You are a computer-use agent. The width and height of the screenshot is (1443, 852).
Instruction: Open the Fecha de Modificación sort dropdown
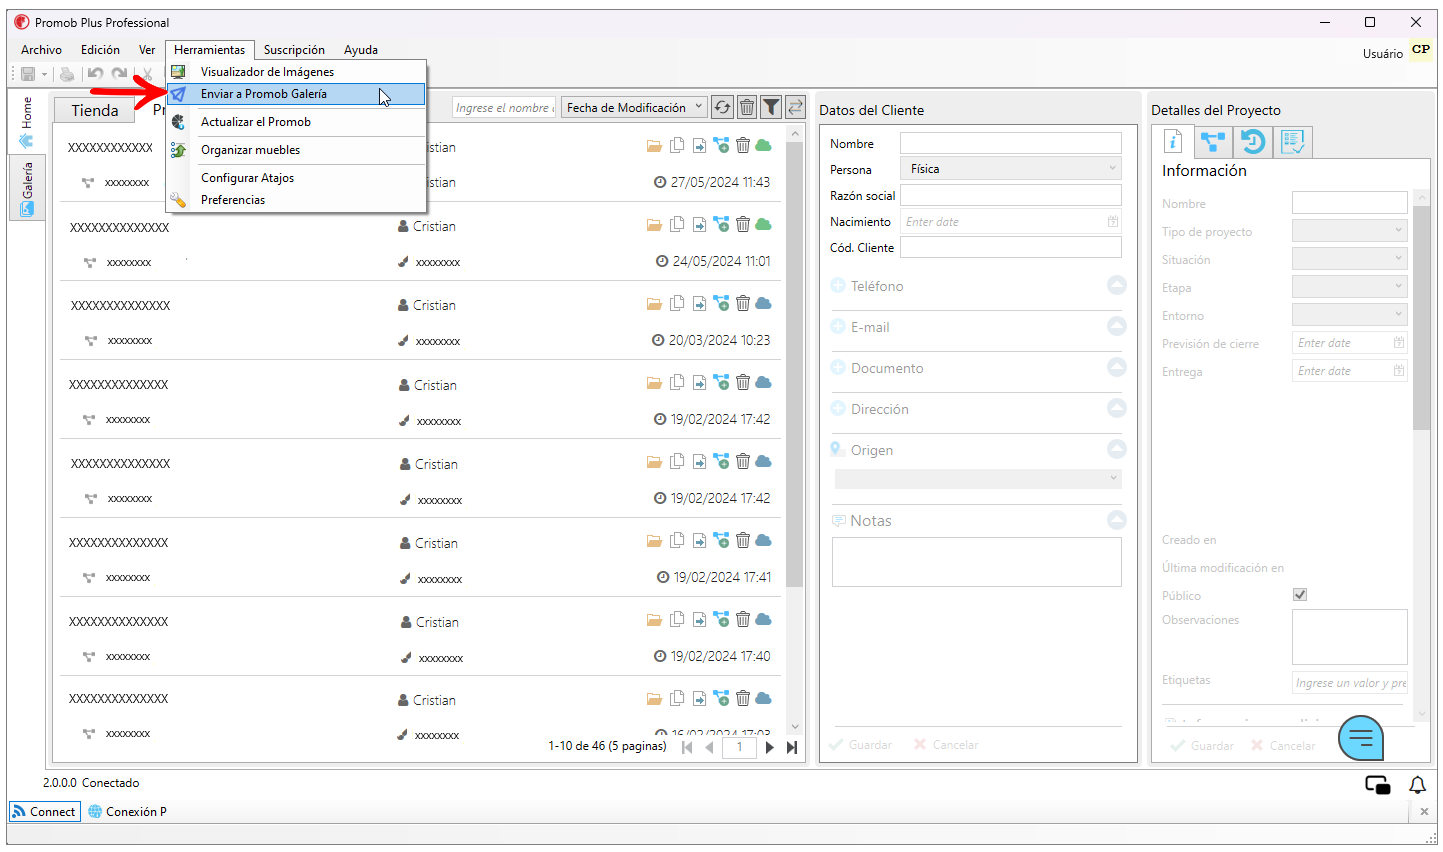[x=635, y=107]
